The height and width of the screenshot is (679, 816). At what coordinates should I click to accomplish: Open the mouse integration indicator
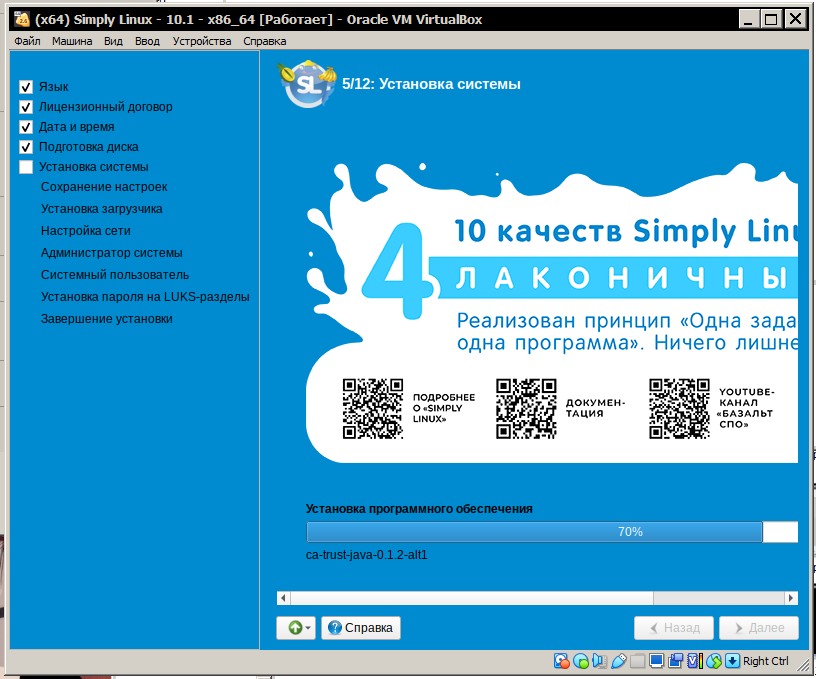click(713, 661)
